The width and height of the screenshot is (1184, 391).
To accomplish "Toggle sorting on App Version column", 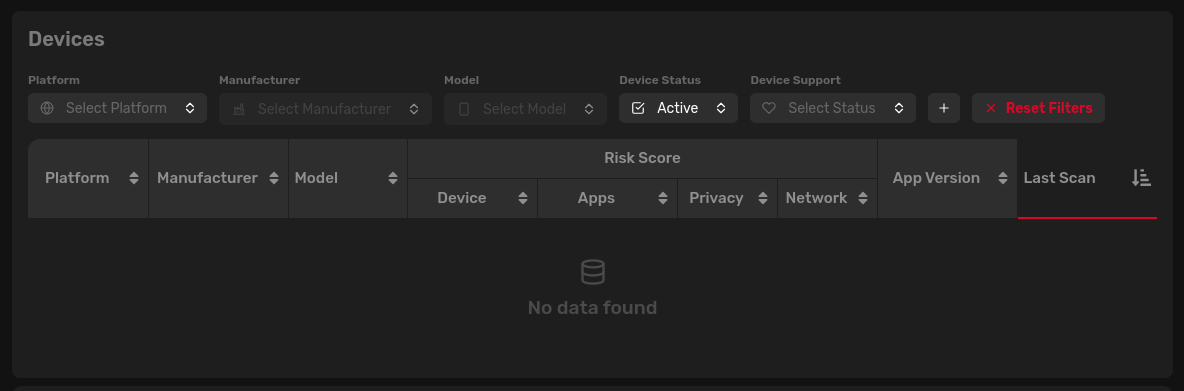I will point(1003,178).
